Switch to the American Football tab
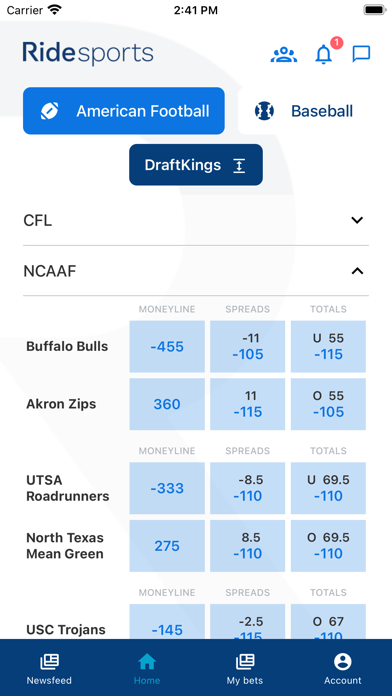This screenshot has width=392, height=696. pyautogui.click(x=124, y=111)
